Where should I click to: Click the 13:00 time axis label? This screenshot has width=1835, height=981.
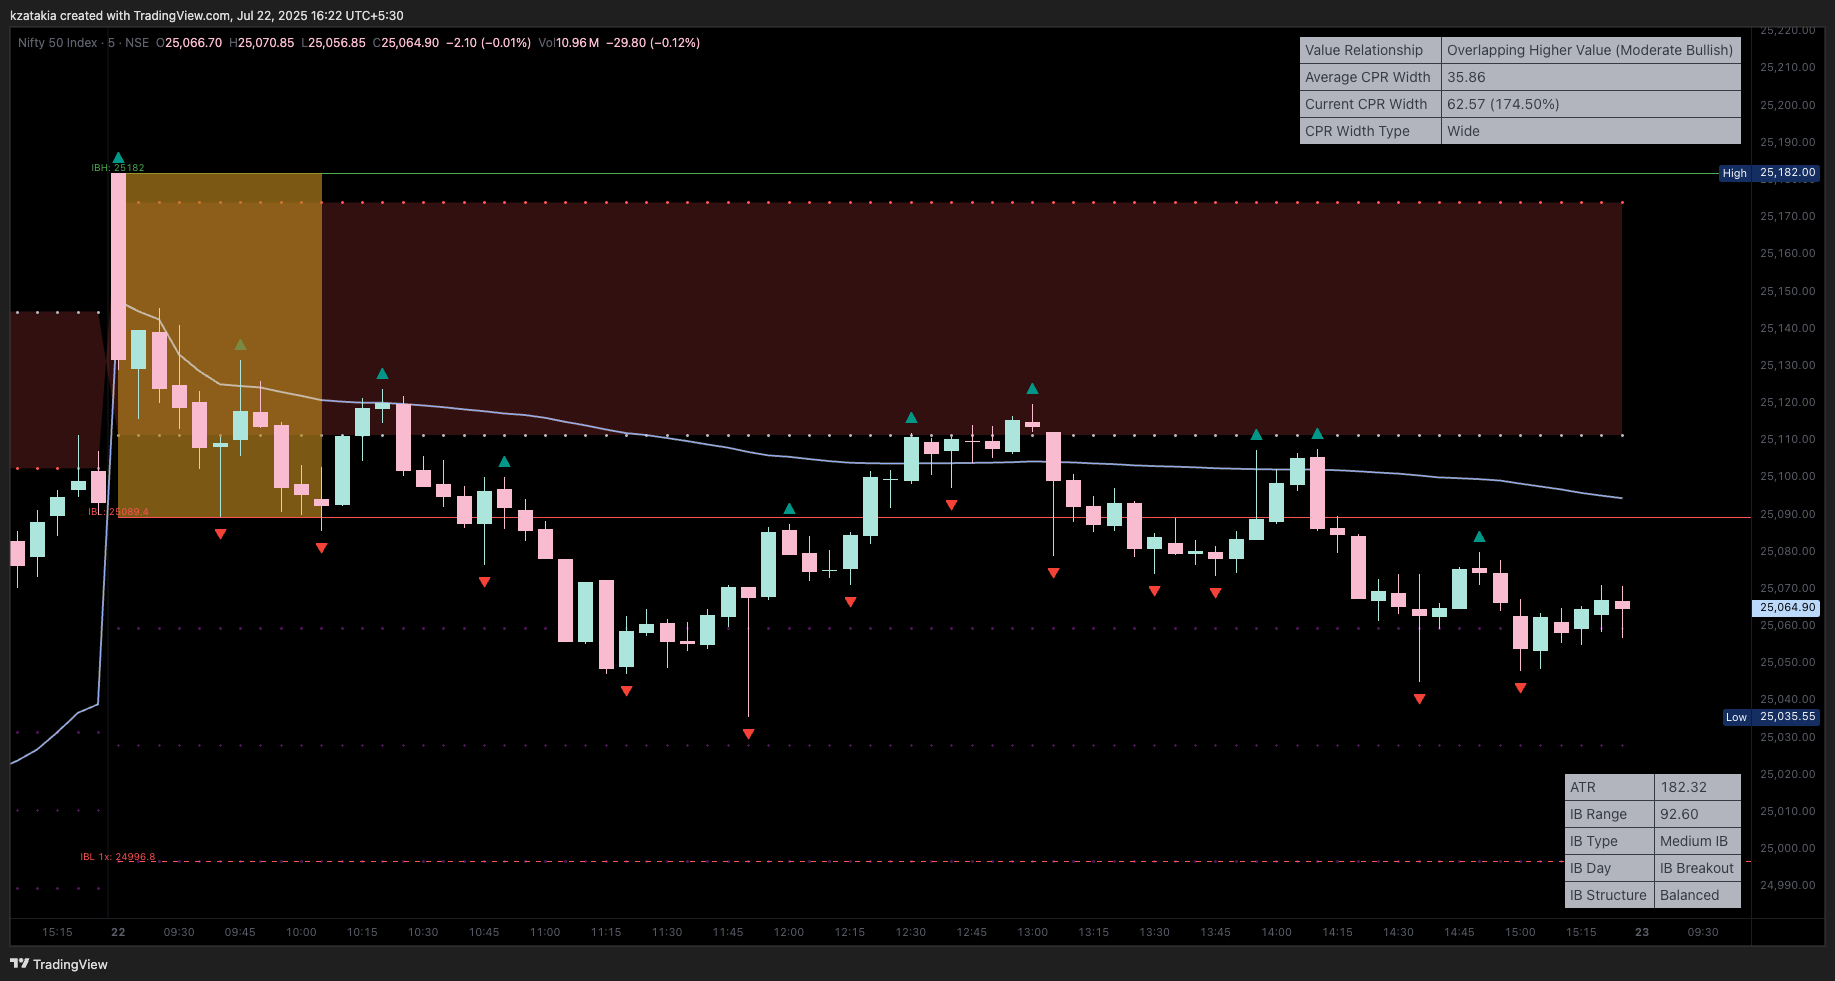[1033, 932]
